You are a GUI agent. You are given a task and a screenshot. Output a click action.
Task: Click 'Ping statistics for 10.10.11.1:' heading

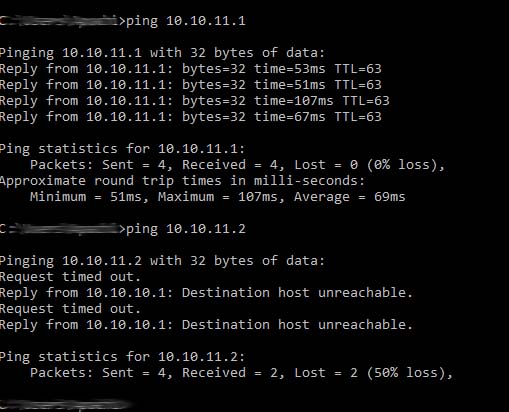coord(122,149)
